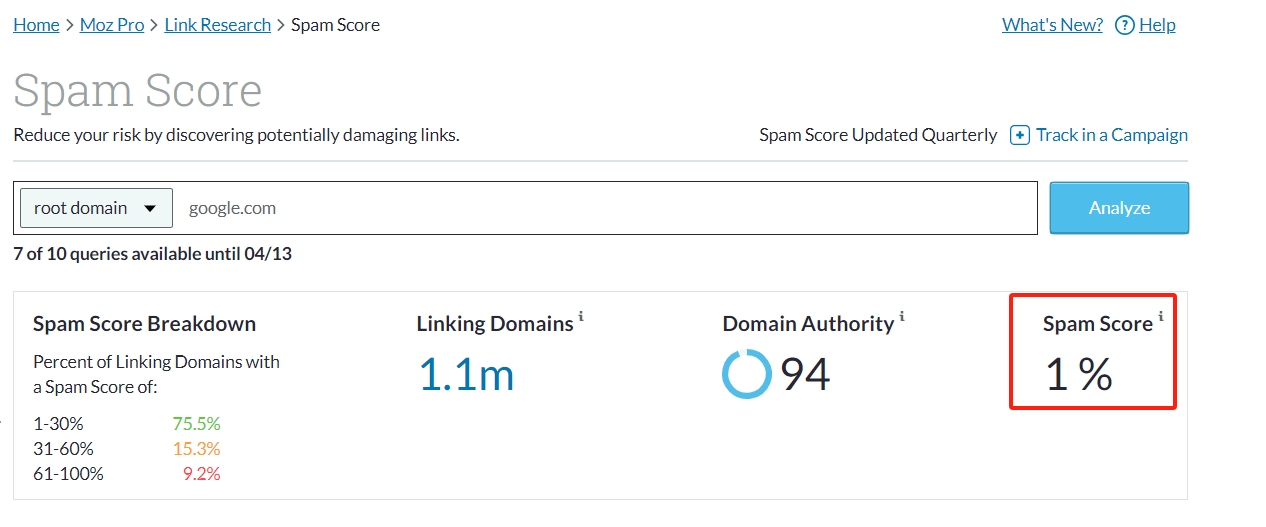
Task: Click the 75.5% green percentage
Action: point(196,423)
